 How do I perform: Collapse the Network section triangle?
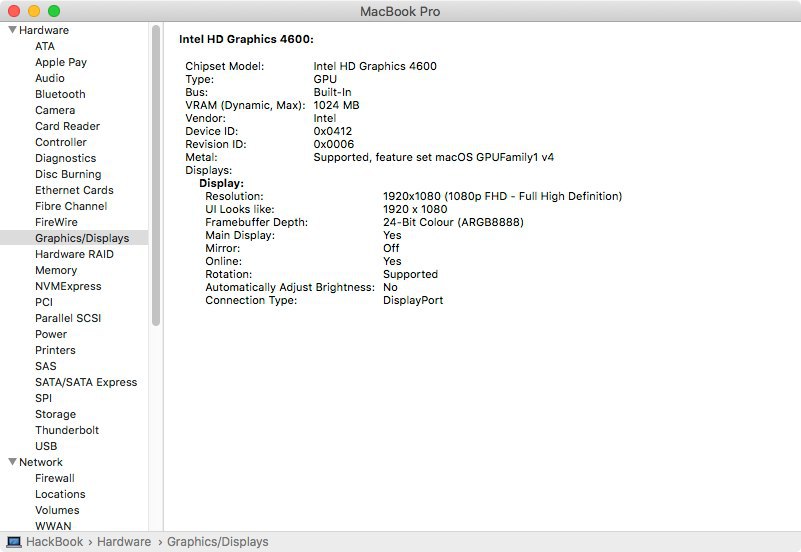tap(13, 462)
